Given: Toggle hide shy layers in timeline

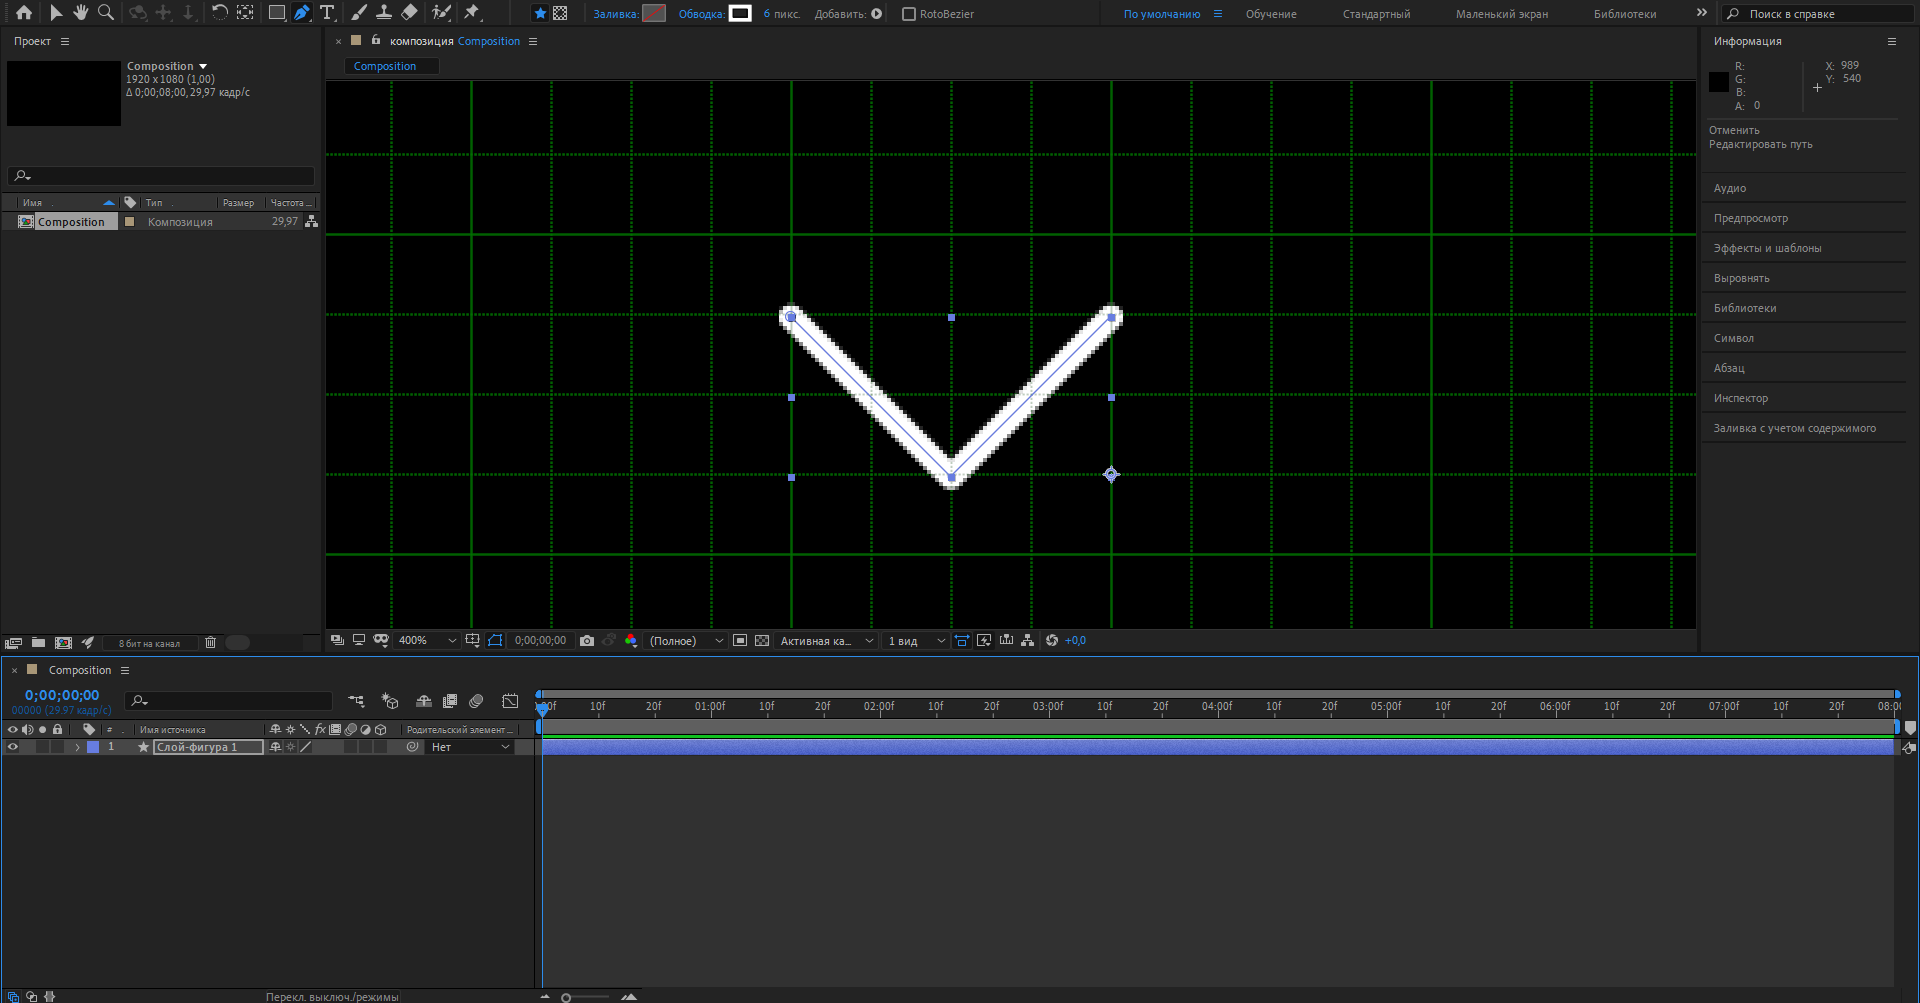Looking at the screenshot, I should 424,701.
